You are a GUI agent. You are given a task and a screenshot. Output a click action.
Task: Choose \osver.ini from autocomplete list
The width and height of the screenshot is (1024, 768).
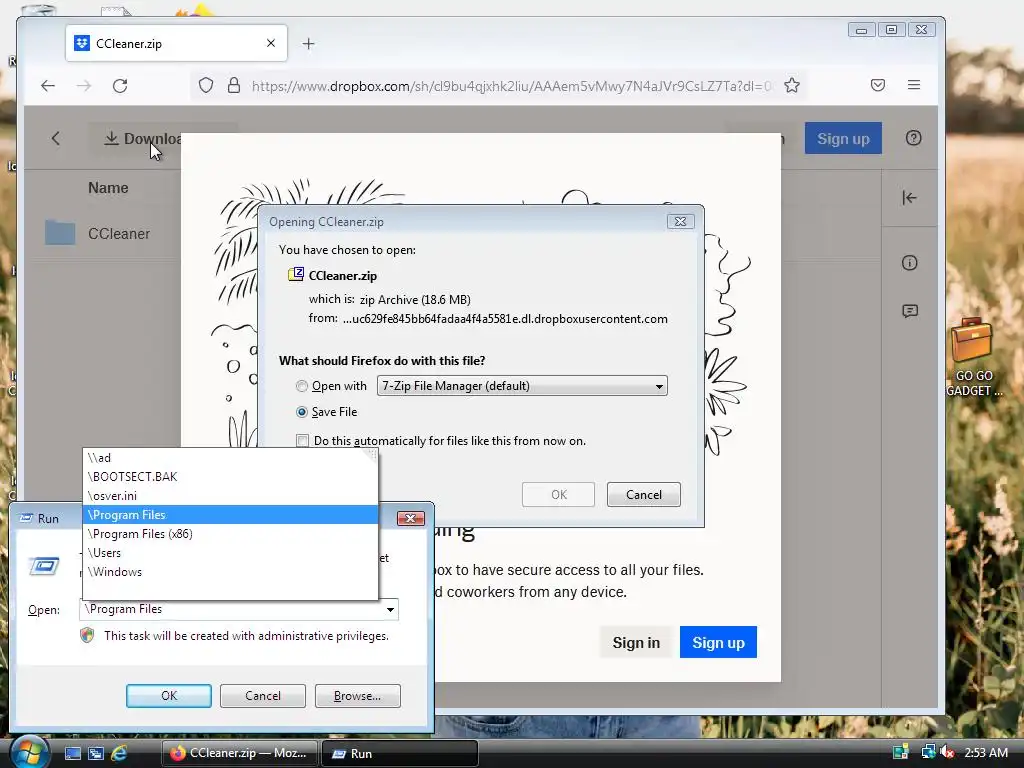click(230, 496)
